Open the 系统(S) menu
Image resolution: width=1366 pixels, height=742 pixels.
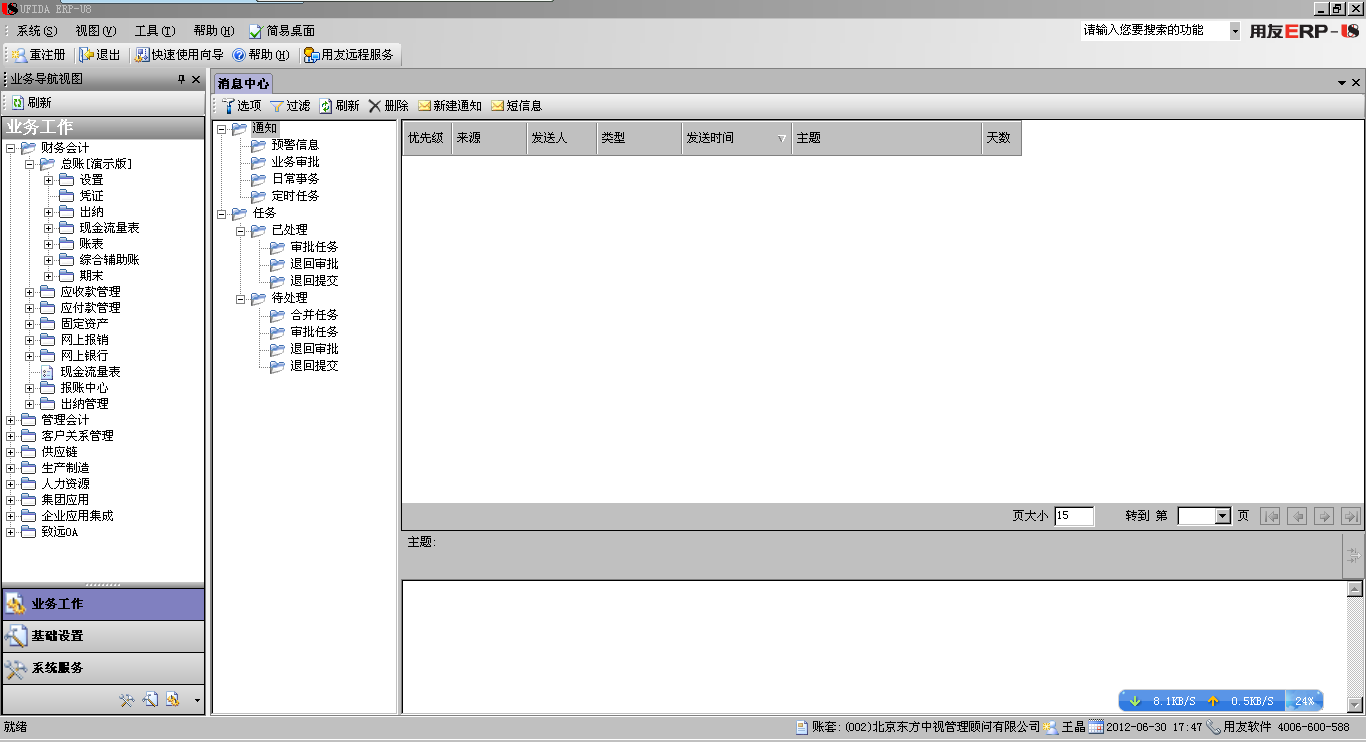[x=36, y=31]
